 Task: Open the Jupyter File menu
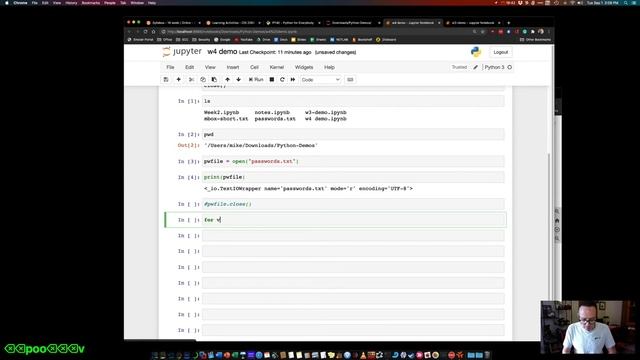170,67
